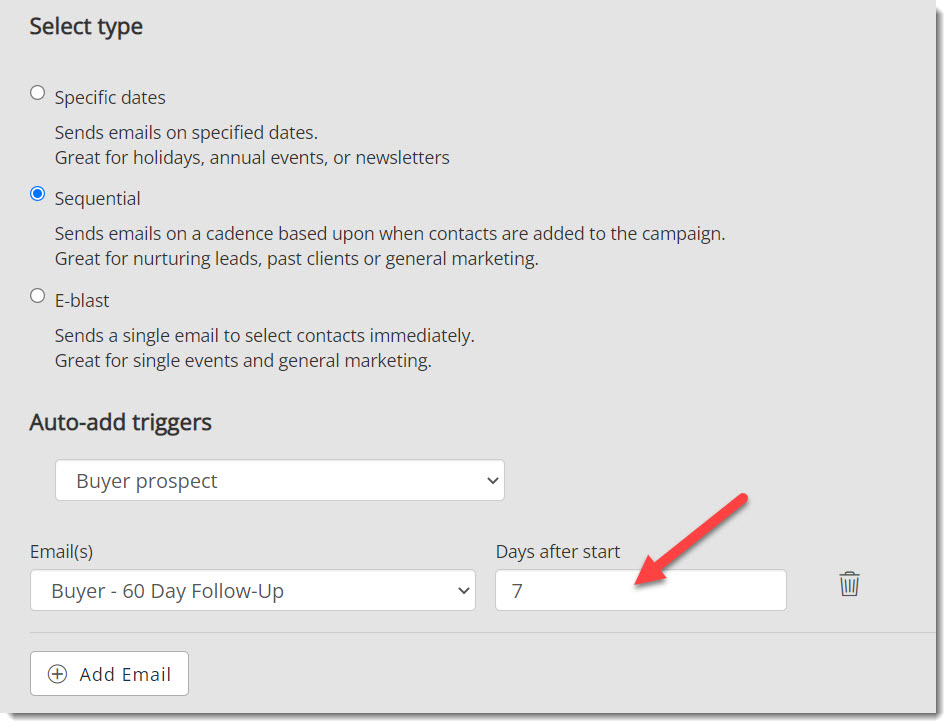Focus the Days after start input field
Viewport: 951px width, 728px height.
(640, 591)
